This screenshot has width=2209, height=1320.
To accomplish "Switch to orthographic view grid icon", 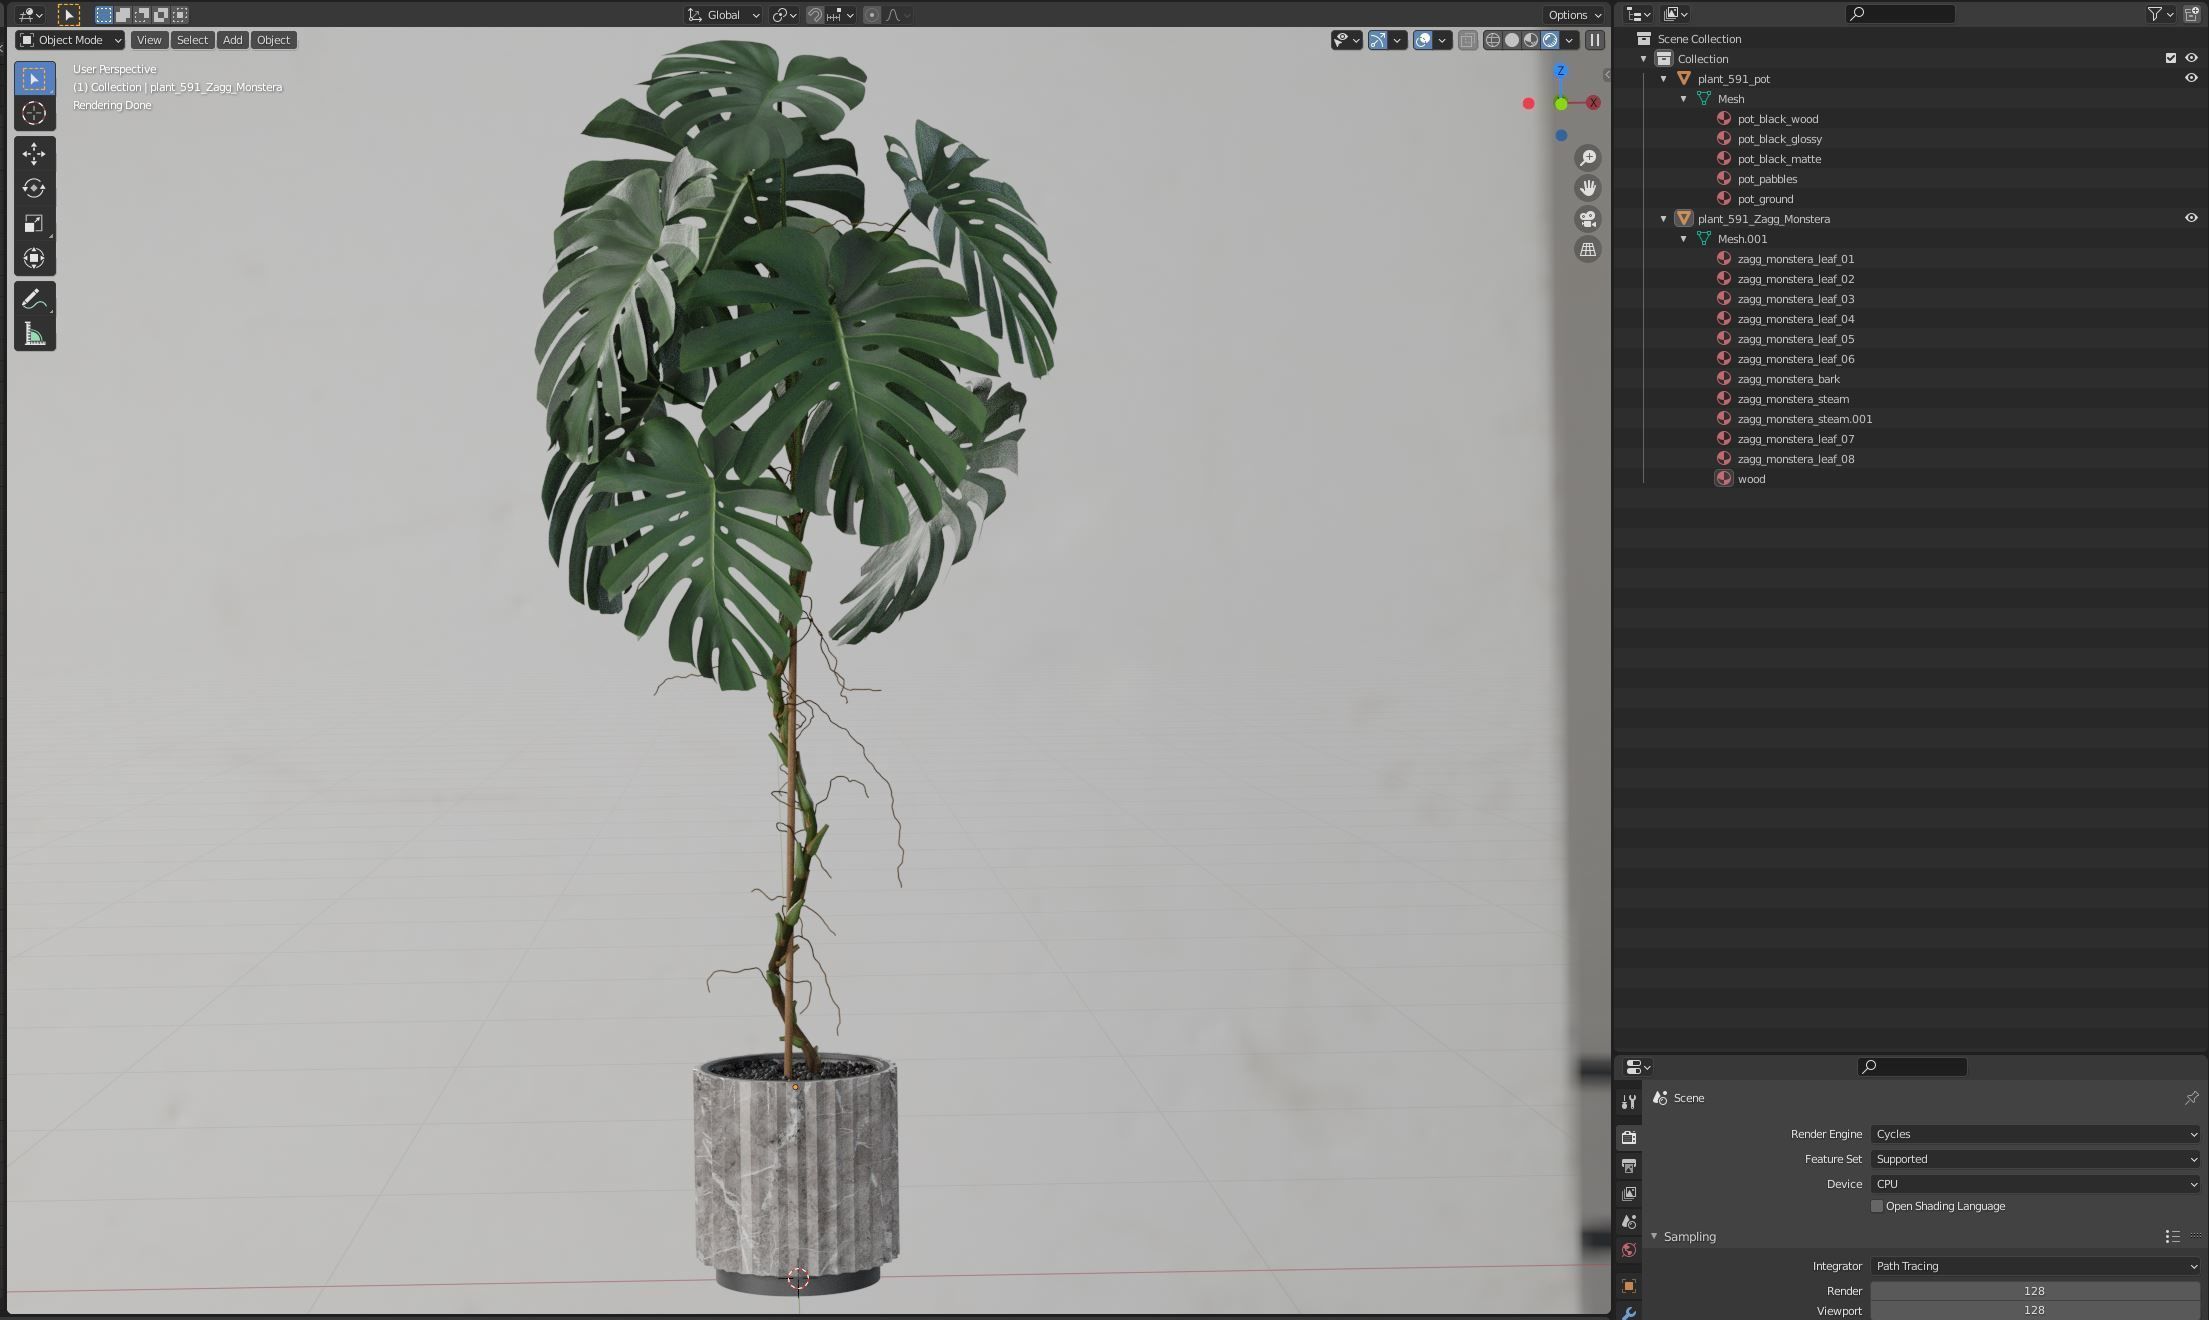I will click(1587, 250).
